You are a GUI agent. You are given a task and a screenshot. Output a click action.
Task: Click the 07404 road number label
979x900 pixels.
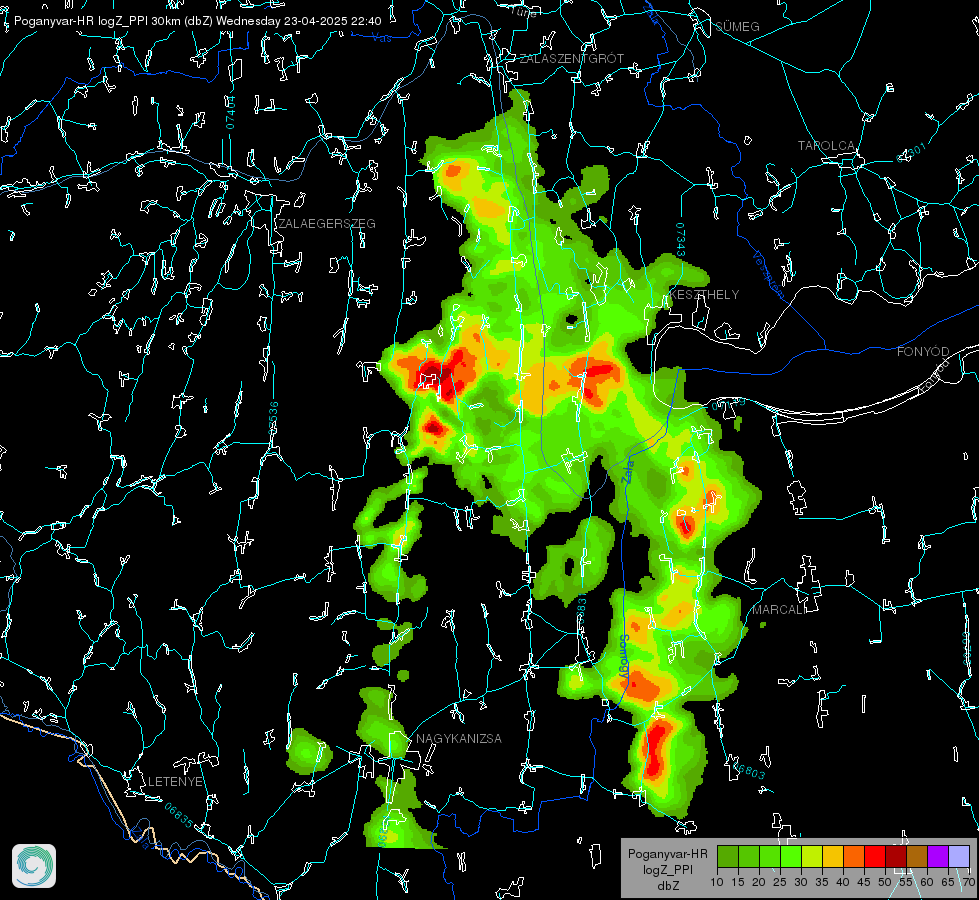pos(231,112)
